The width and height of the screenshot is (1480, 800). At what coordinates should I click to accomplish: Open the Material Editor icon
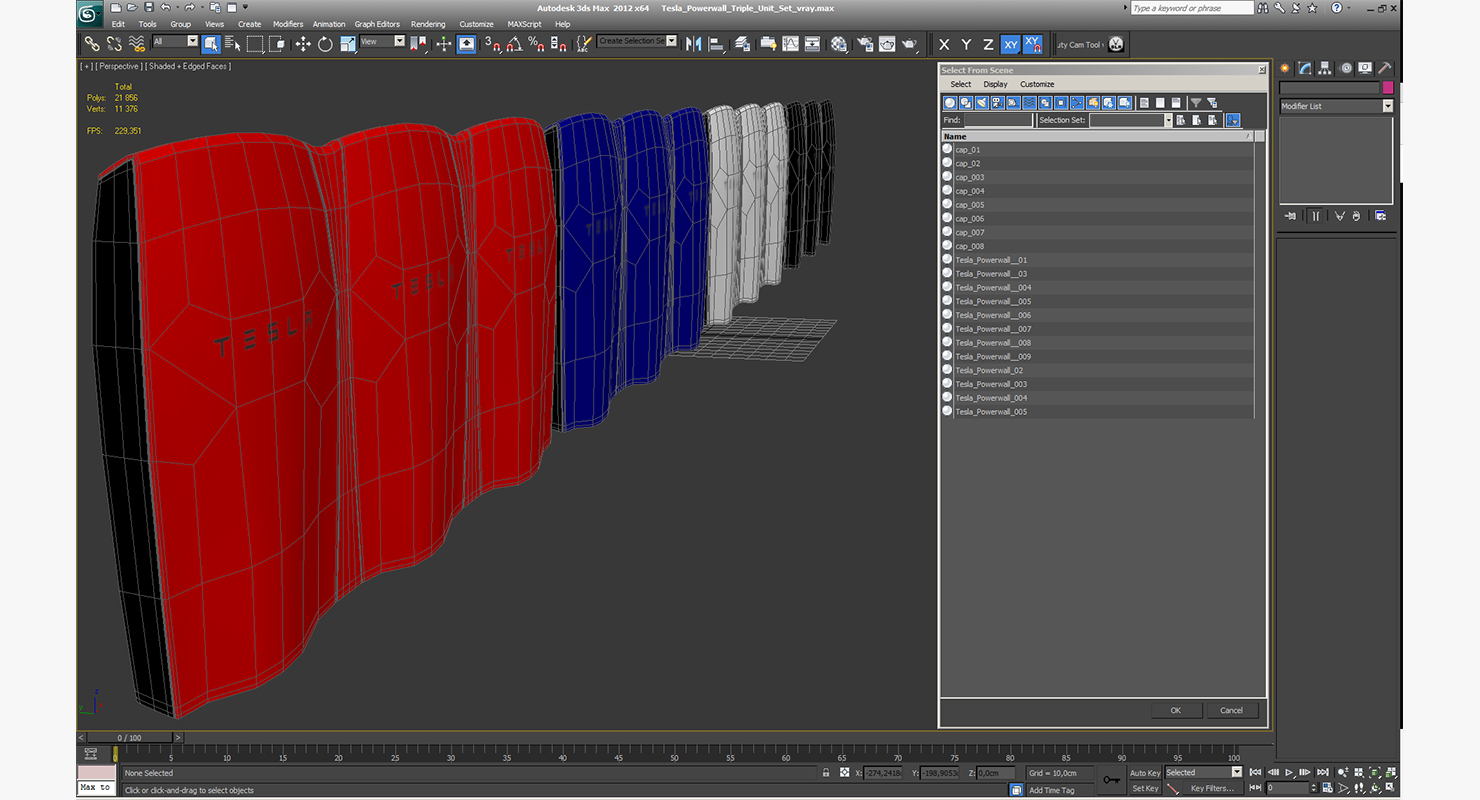point(839,44)
